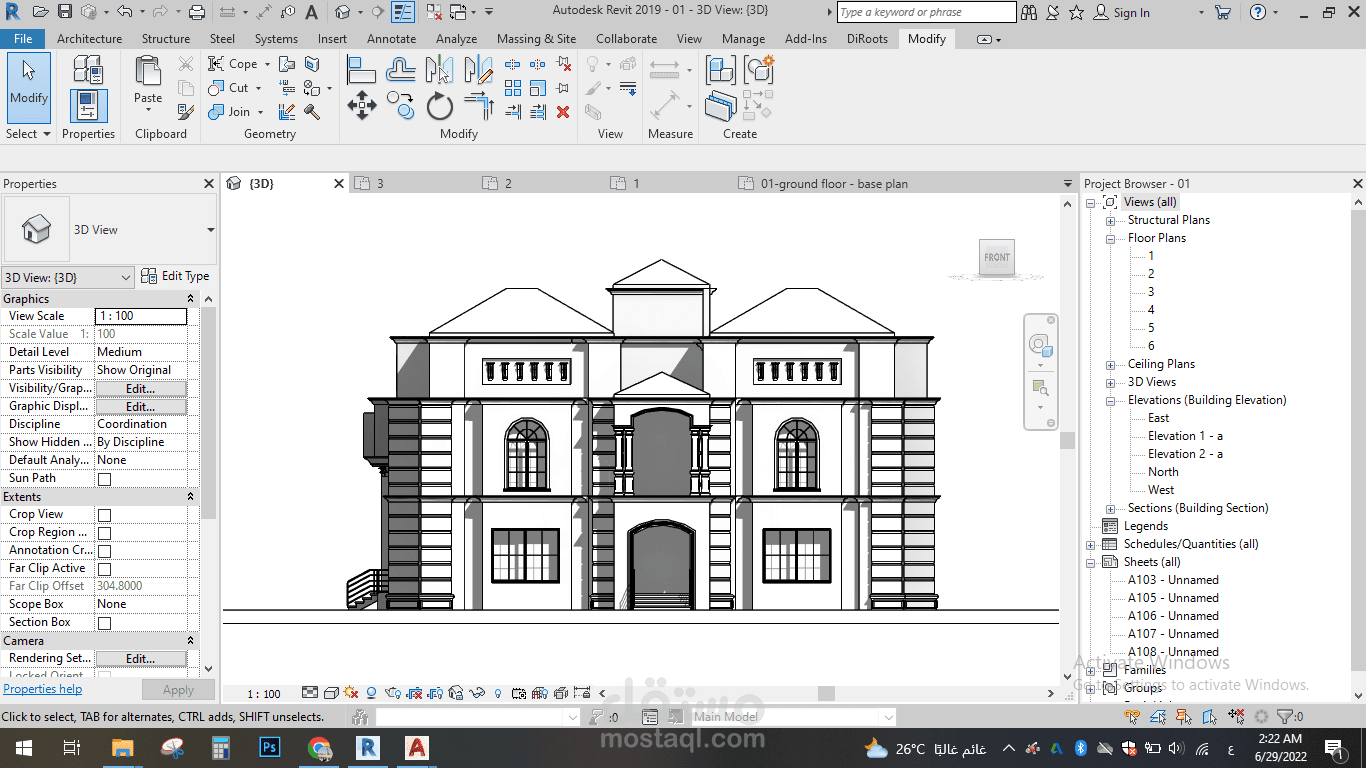Click the Rotate tool icon
Screen dimensions: 1366x768
(440, 106)
